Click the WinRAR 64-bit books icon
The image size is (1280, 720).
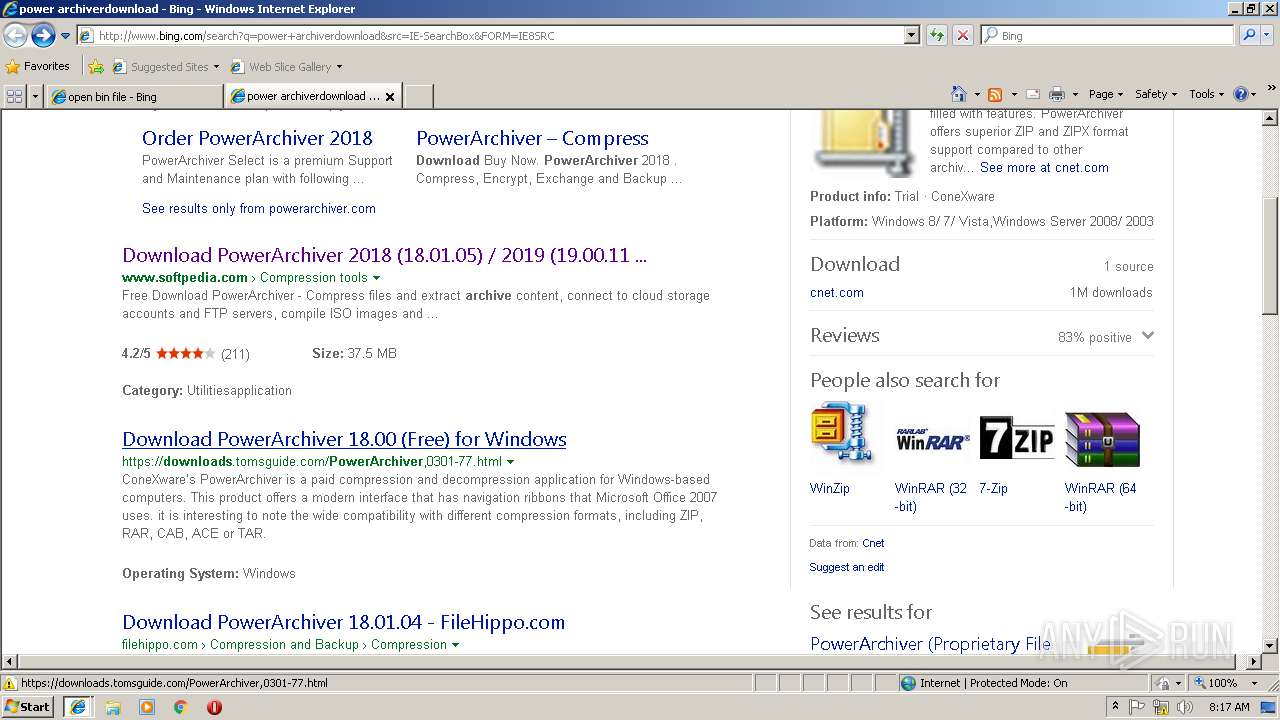[x=1102, y=439]
